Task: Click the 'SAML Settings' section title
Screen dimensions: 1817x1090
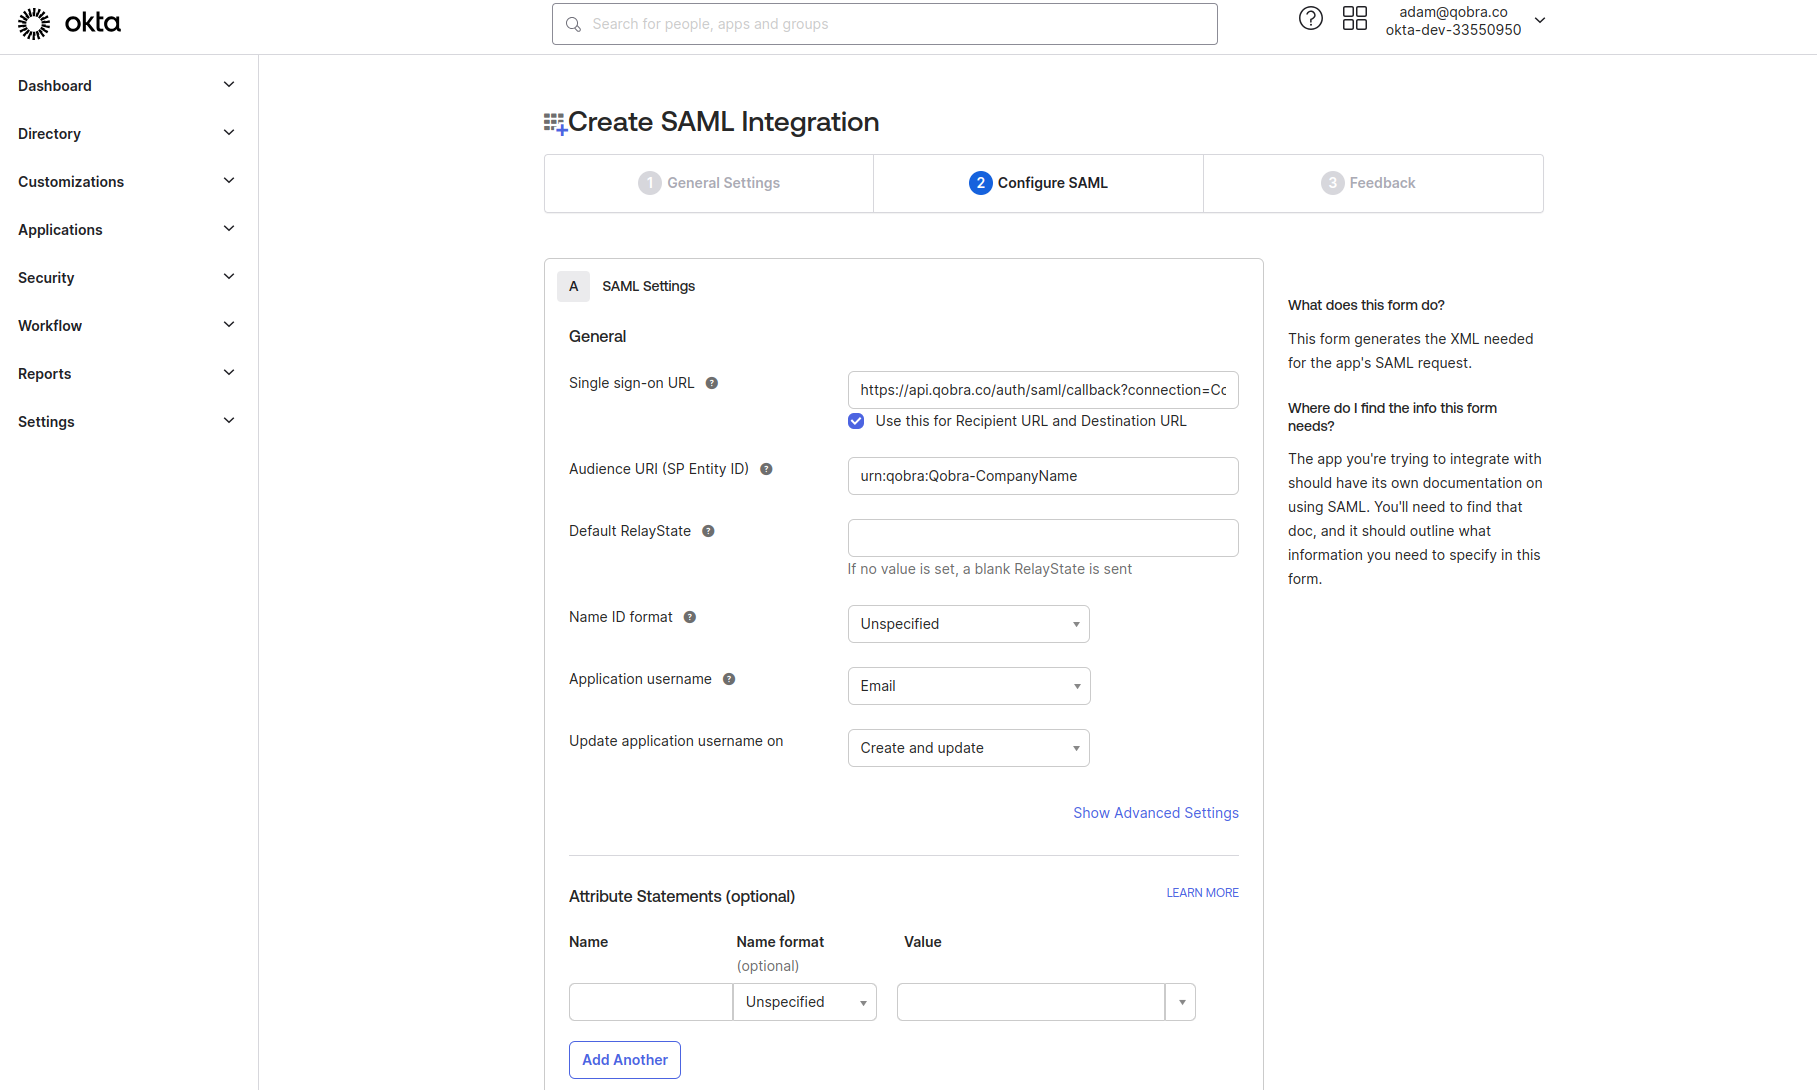Action: coord(649,286)
